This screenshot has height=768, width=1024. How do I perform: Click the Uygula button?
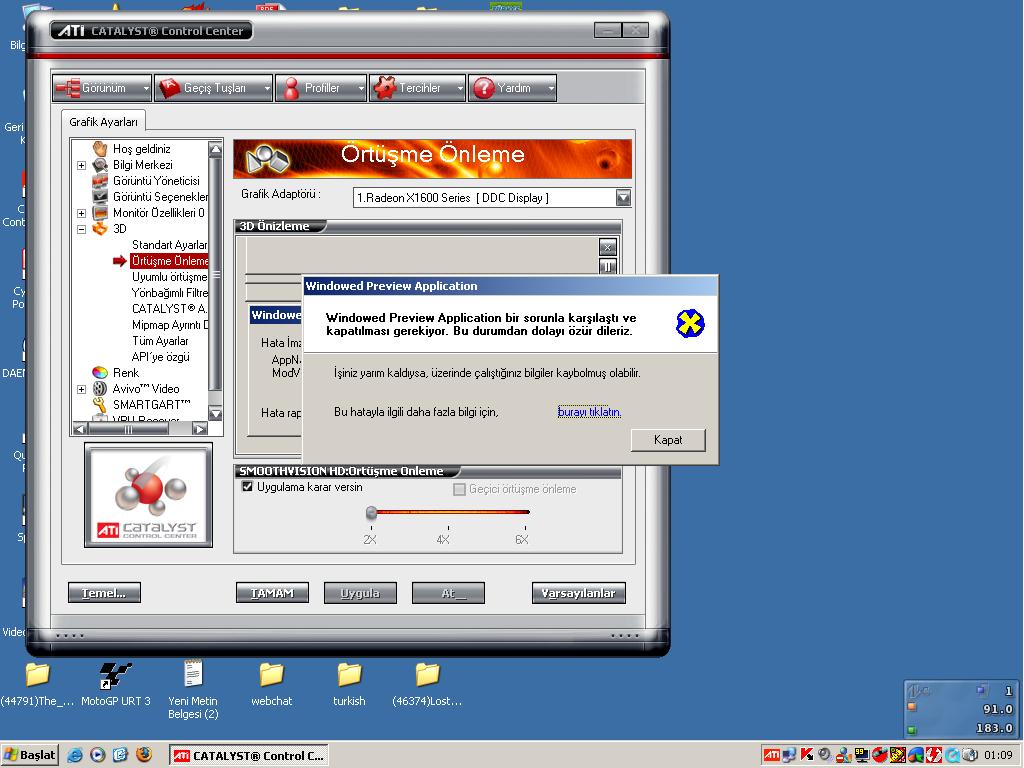(360, 593)
